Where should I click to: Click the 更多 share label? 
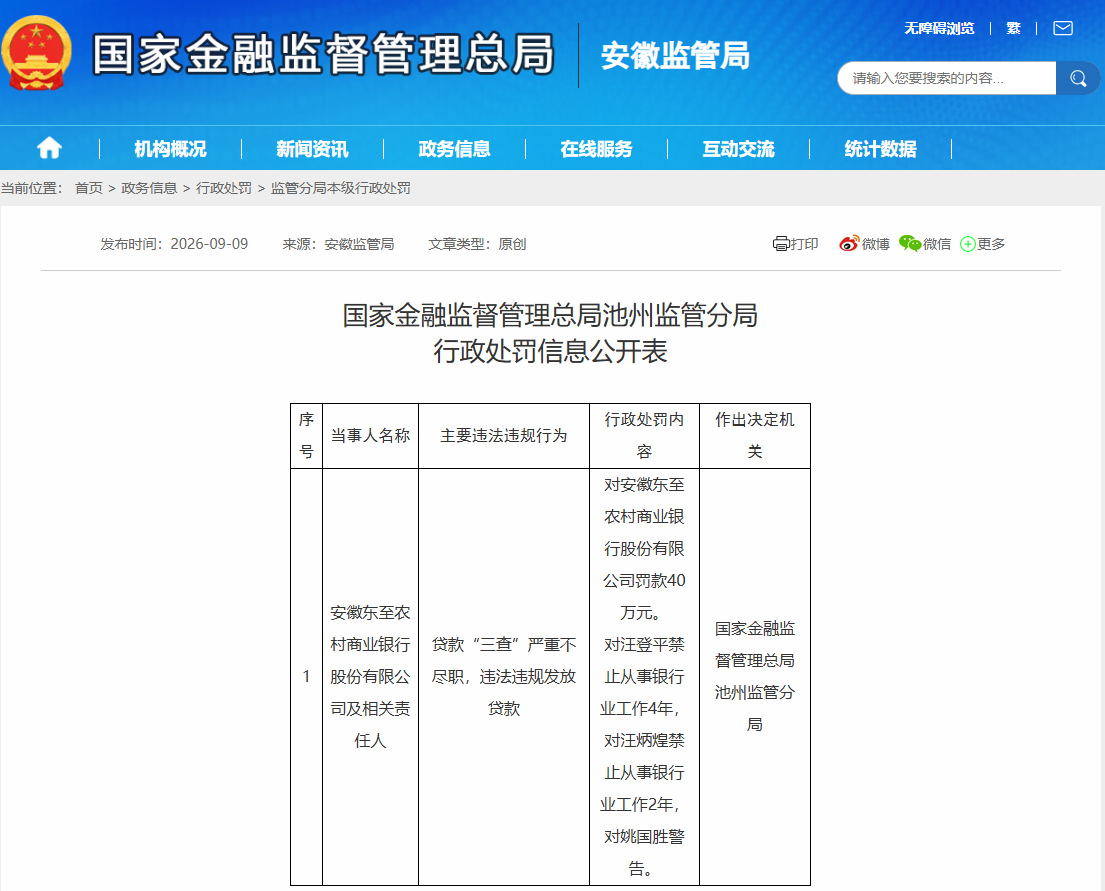click(992, 244)
